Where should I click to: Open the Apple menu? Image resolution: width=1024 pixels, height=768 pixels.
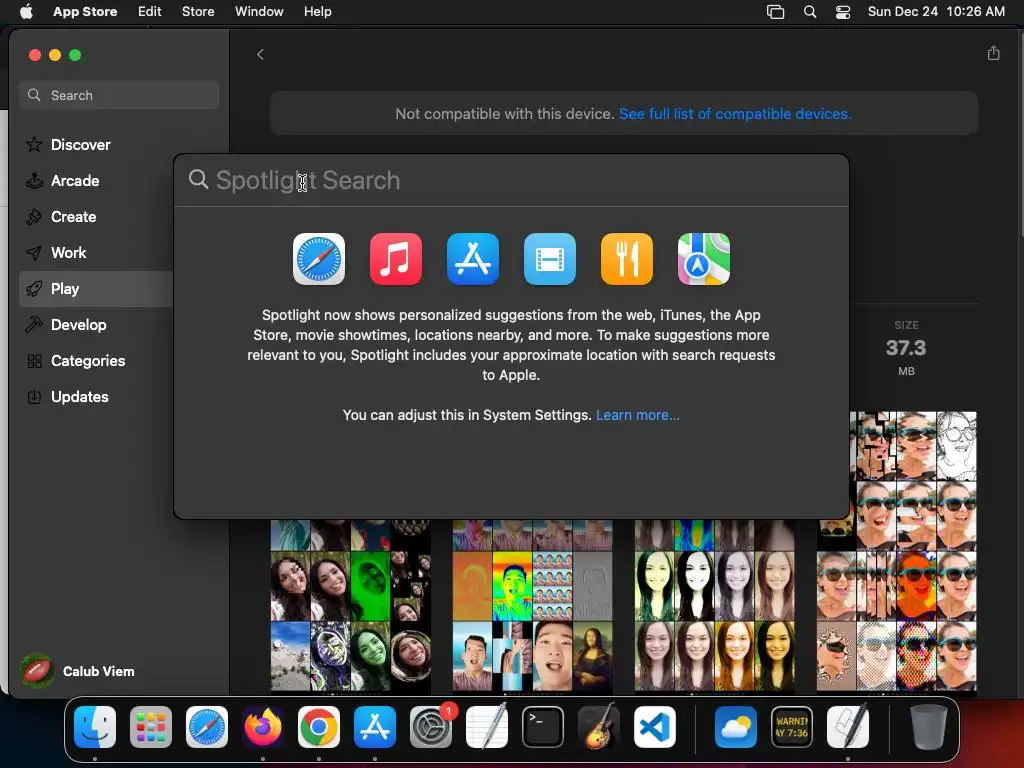(x=26, y=11)
